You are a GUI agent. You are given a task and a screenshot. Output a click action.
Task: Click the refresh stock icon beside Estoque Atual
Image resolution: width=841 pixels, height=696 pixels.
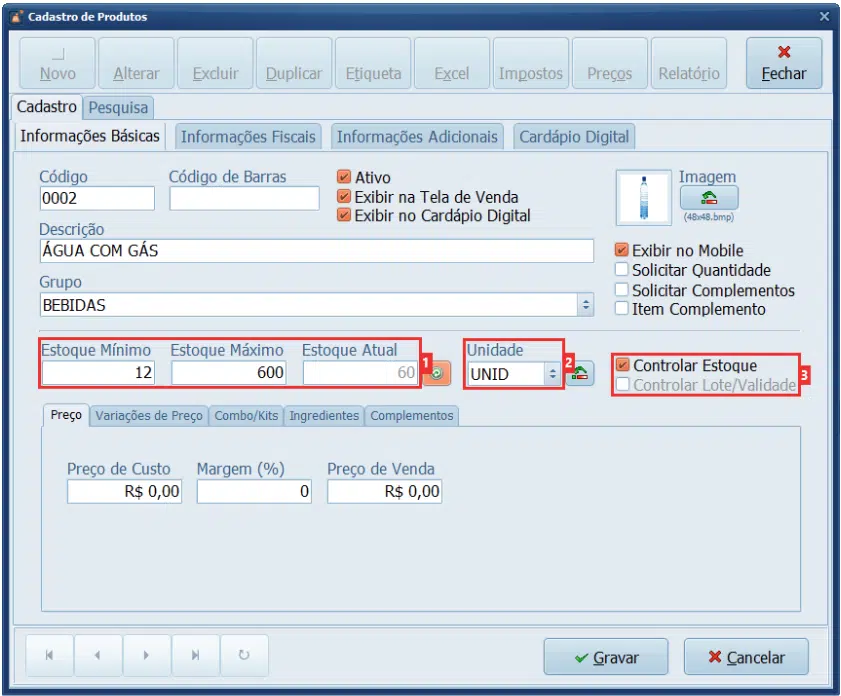point(437,373)
